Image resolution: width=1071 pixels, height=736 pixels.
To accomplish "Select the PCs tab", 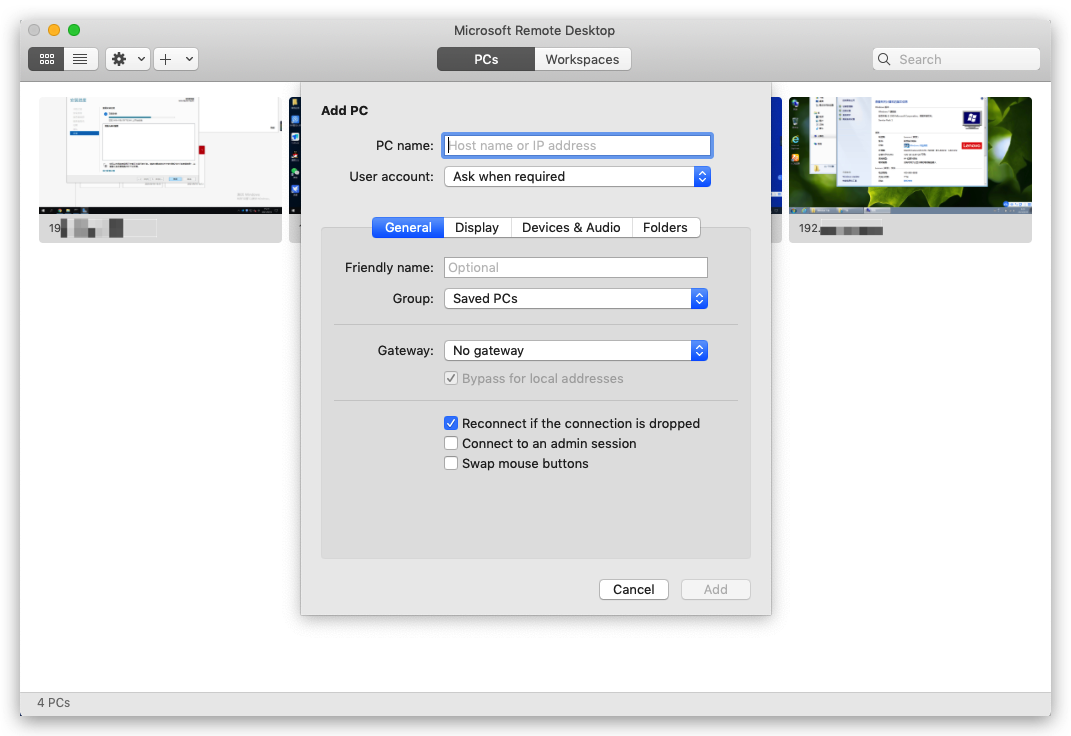I will tap(486, 59).
